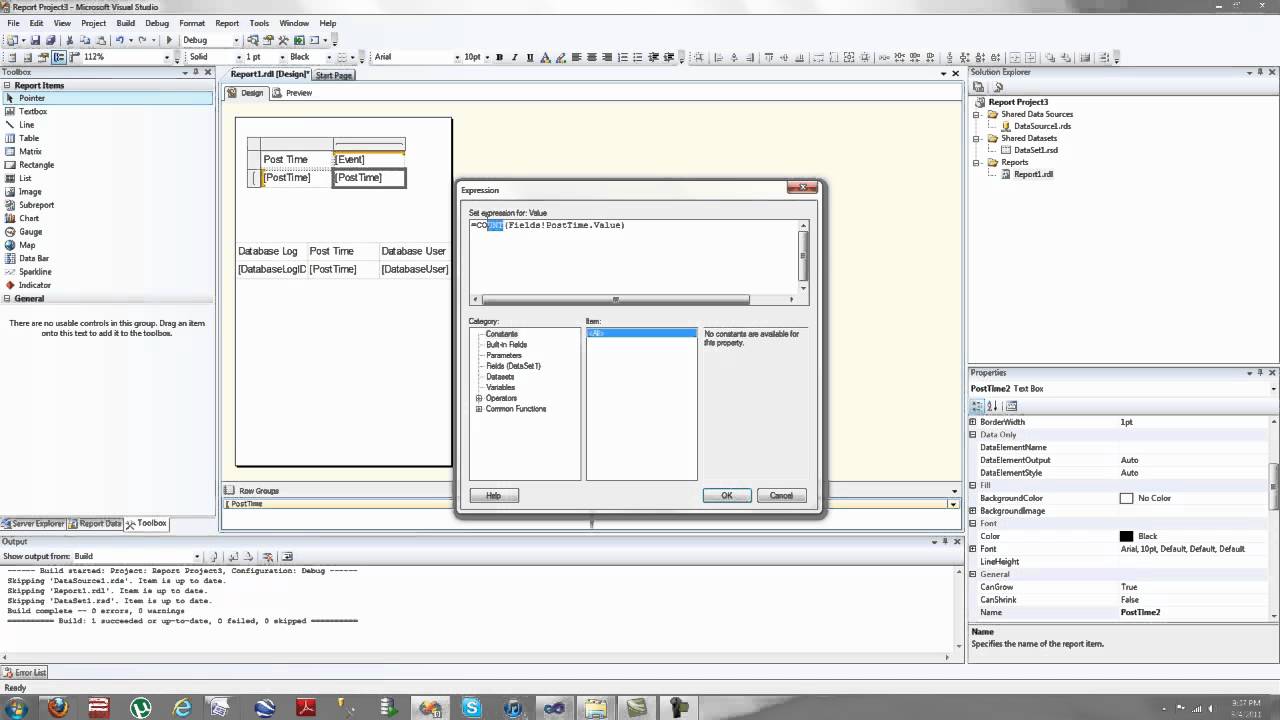Select Fields (DataSet1) category
This screenshot has height=720, width=1280.
click(513, 366)
